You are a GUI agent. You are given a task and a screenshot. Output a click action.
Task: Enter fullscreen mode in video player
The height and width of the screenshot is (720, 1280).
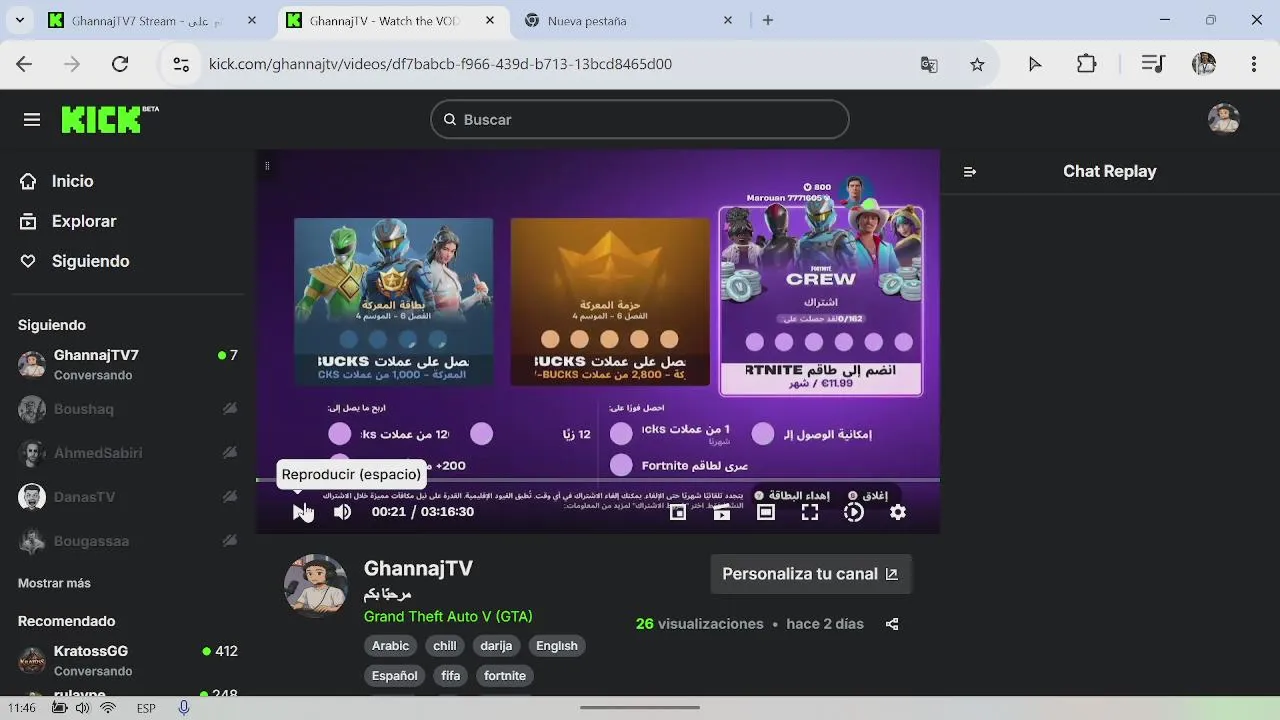pos(810,512)
